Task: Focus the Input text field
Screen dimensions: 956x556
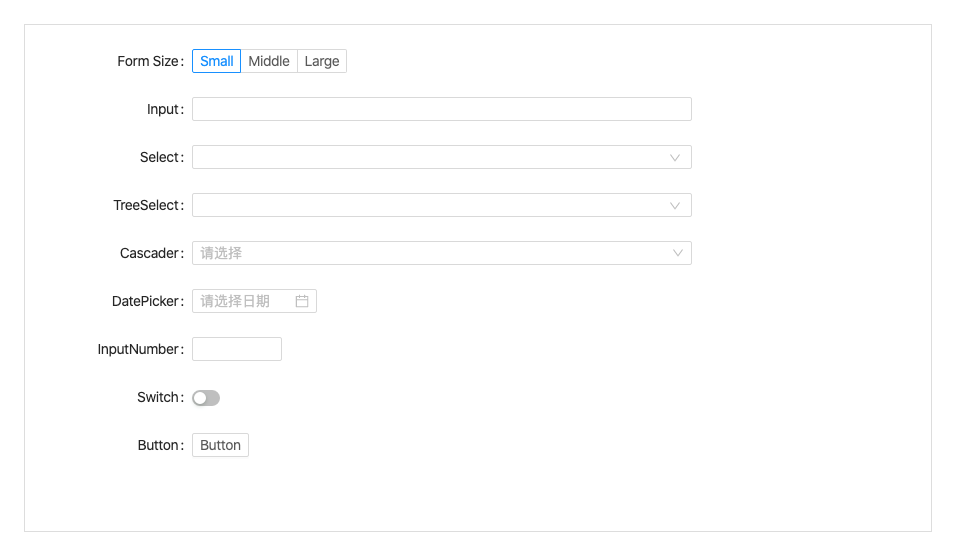Action: (441, 109)
